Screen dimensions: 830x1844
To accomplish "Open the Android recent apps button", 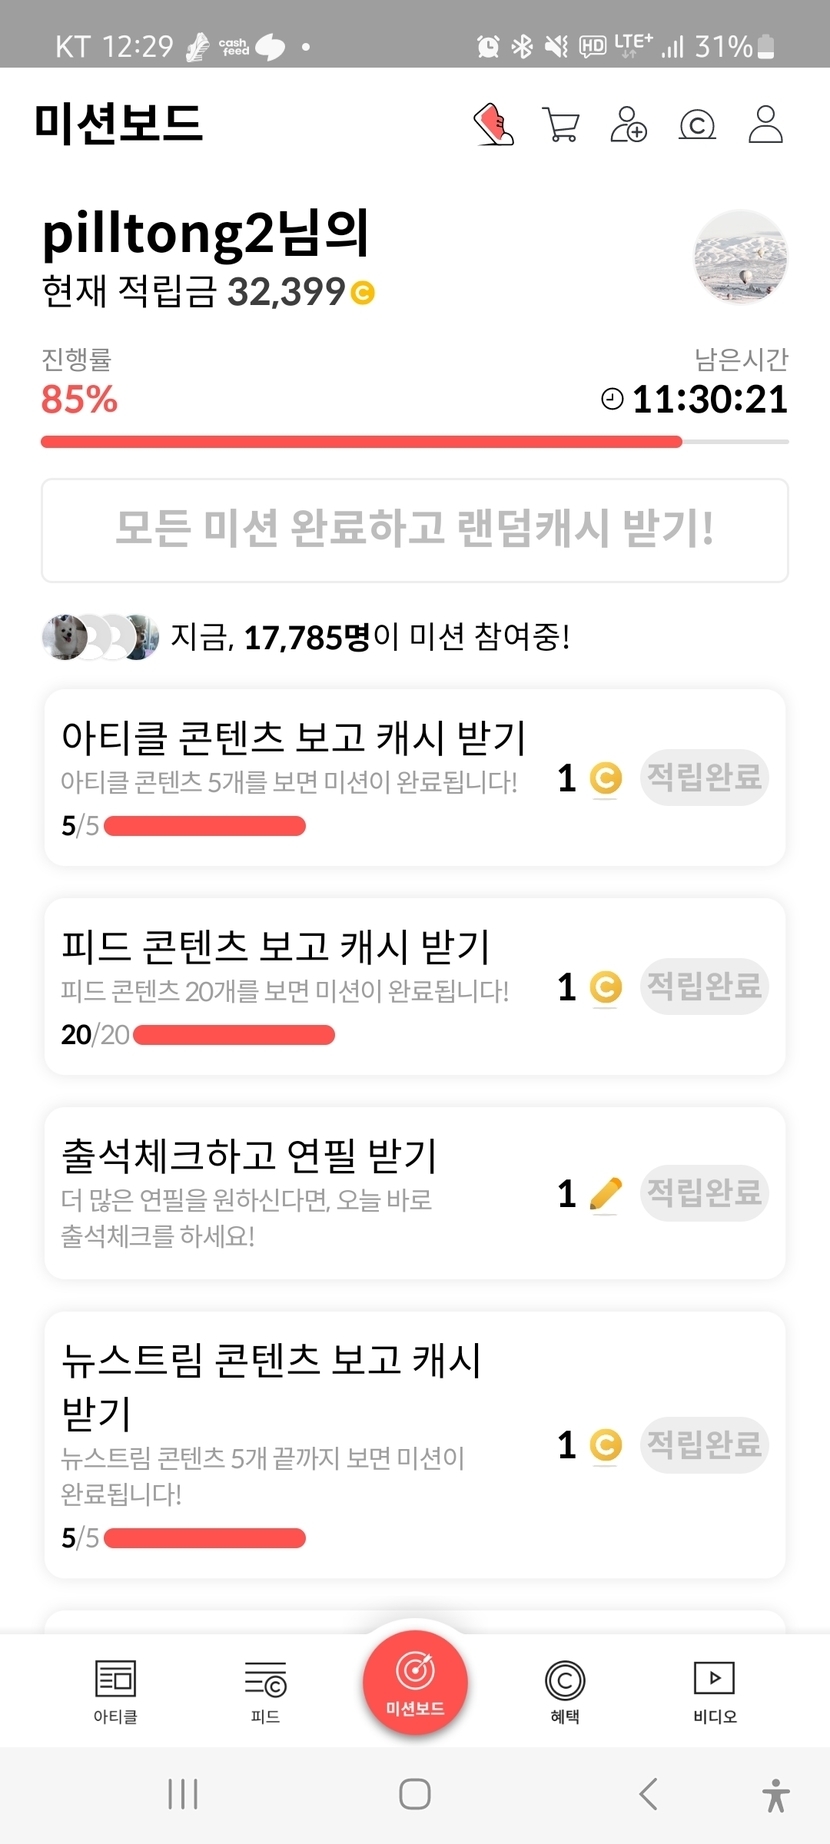I will (183, 1794).
